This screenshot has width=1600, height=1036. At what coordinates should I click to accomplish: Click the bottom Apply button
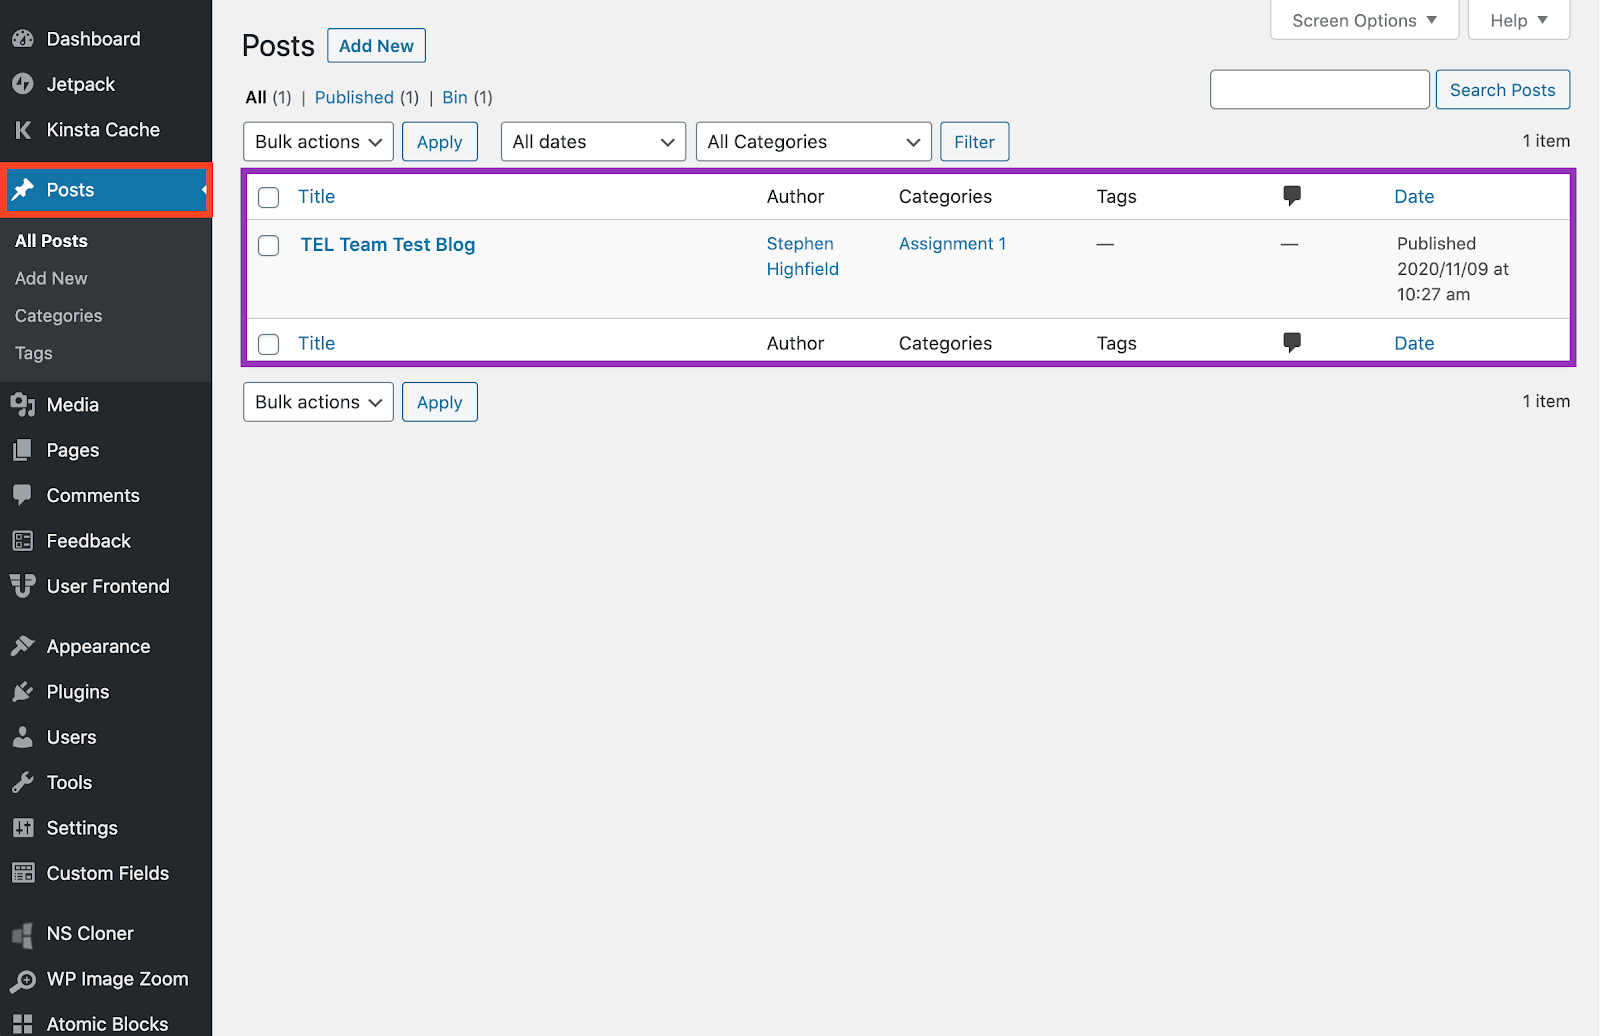[x=440, y=402]
